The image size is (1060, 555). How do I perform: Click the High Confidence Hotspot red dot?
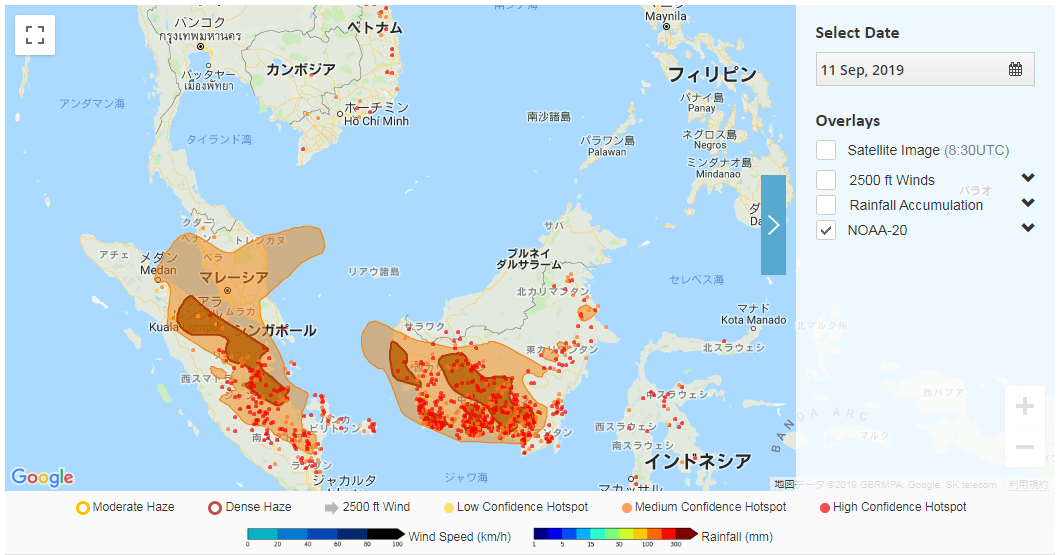click(825, 508)
